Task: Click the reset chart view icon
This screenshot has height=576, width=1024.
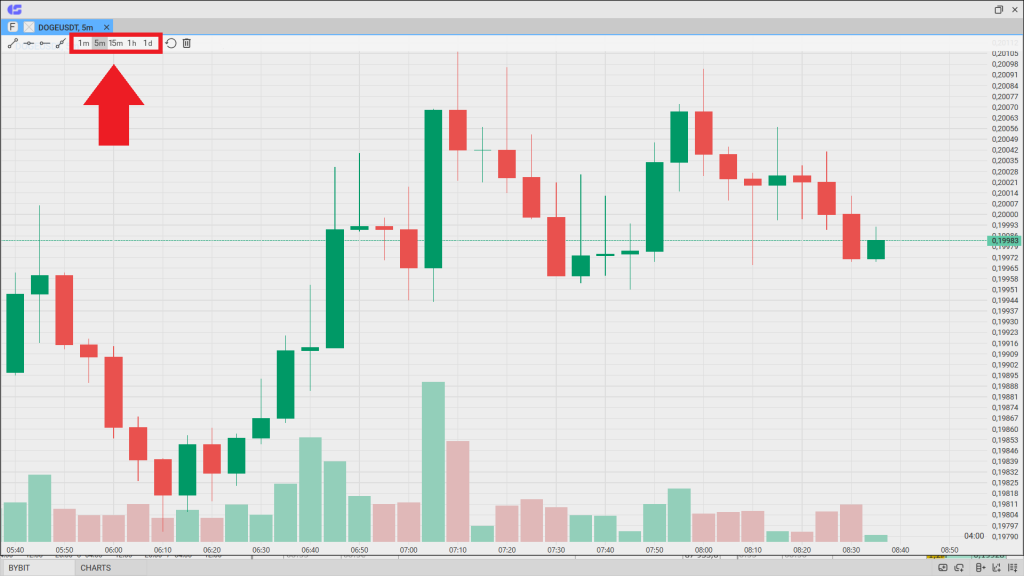Action: coord(171,43)
